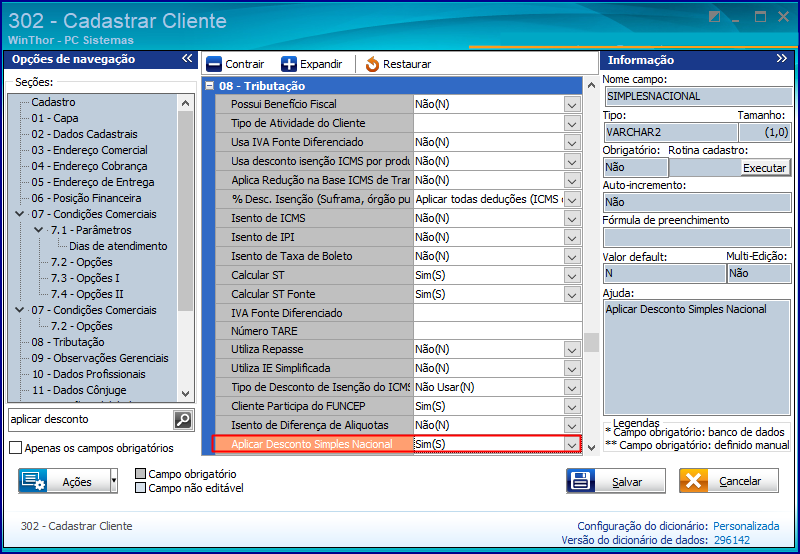Click the window restore-down diagonal icon
Image resolution: width=800 pixels, height=554 pixels.
pos(714,17)
